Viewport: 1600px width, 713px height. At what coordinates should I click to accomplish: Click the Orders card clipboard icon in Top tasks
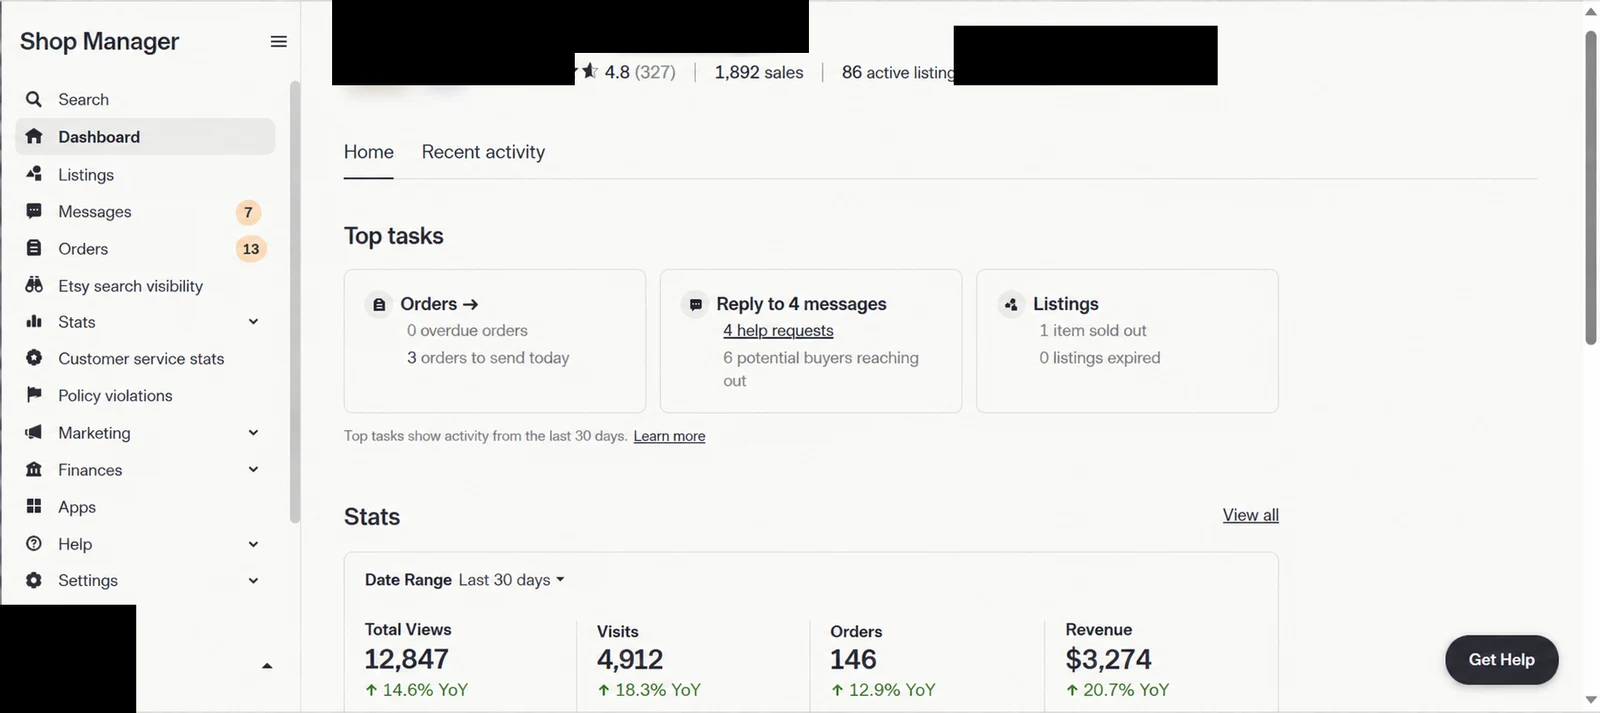click(x=379, y=304)
